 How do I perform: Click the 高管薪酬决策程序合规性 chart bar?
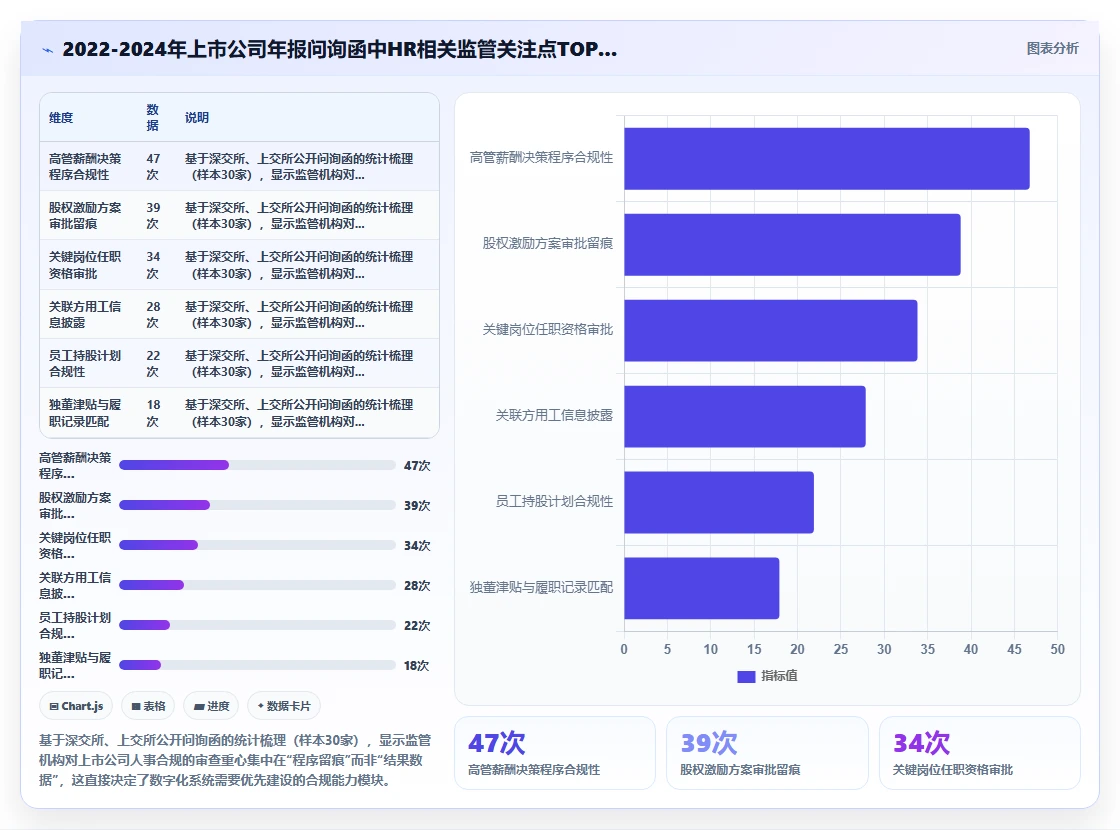826,159
